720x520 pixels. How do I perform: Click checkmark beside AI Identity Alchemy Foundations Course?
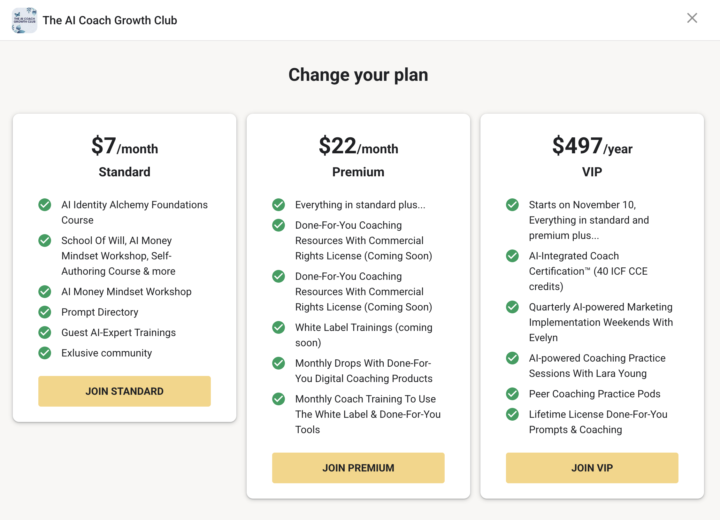click(x=45, y=205)
